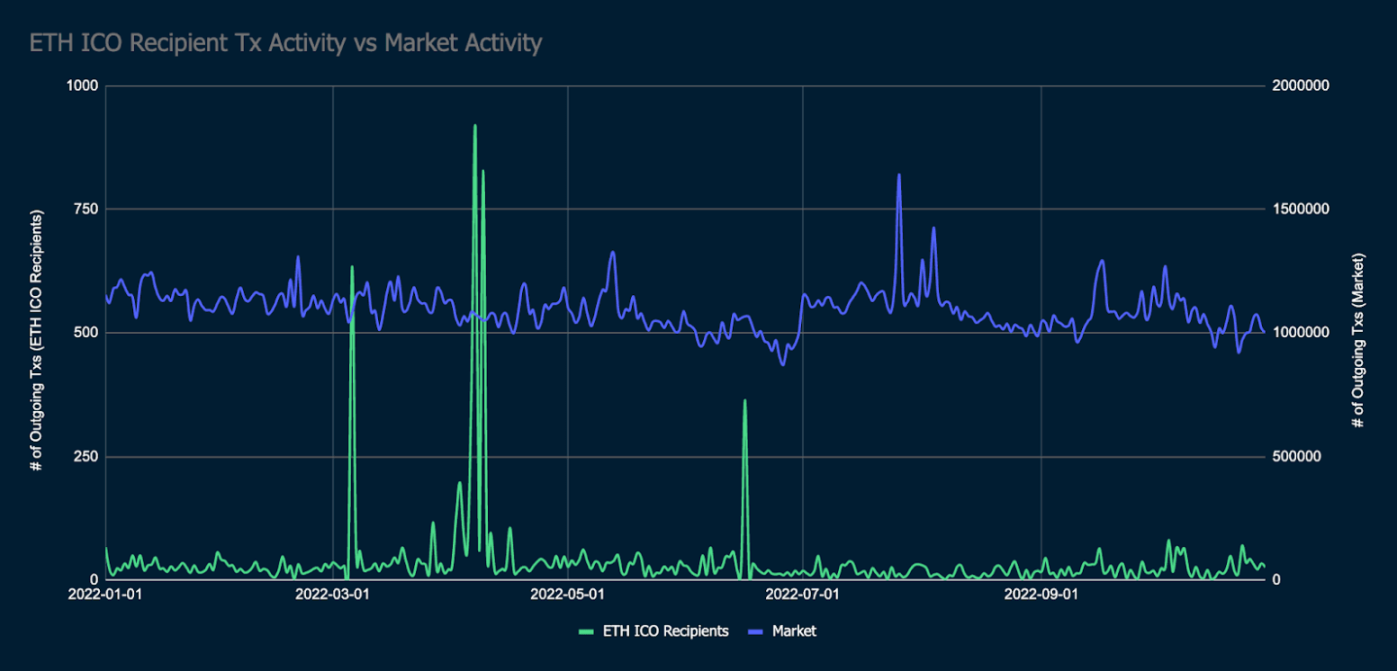Click the highest blue Market line peak
This screenshot has height=671, width=1397.
[899, 175]
